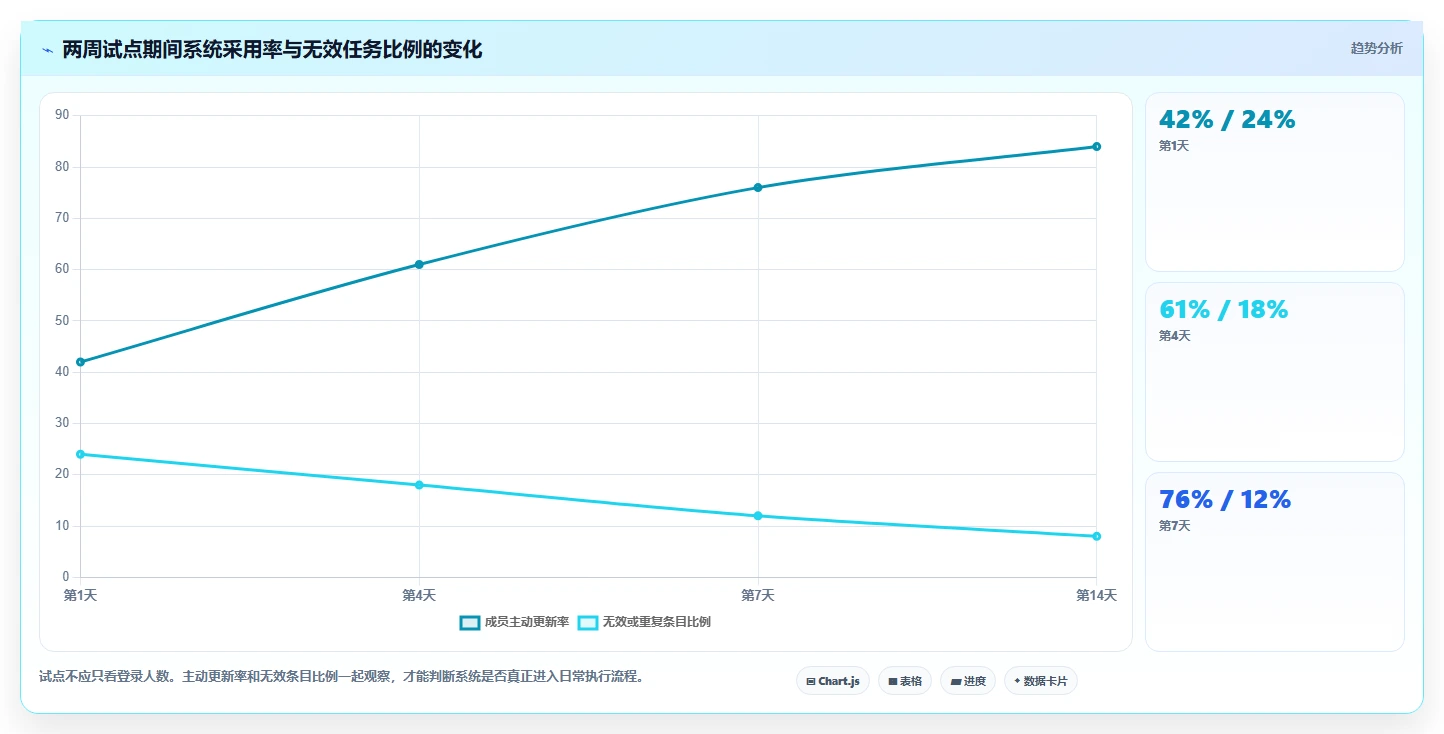Click the cyan 无效或重复条目比例 legend swatch

(588, 622)
